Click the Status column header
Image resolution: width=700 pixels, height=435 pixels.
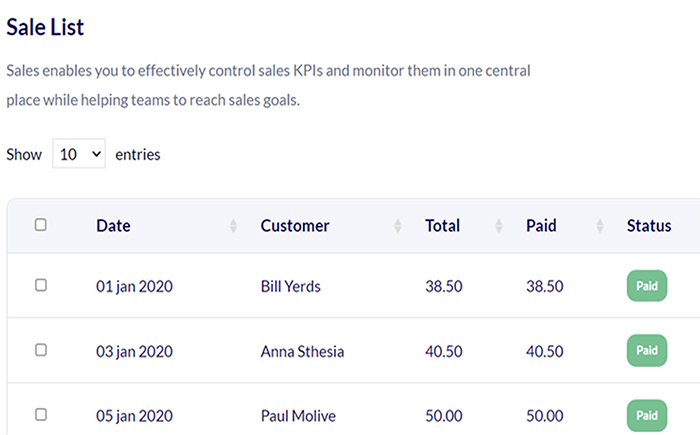coord(649,226)
